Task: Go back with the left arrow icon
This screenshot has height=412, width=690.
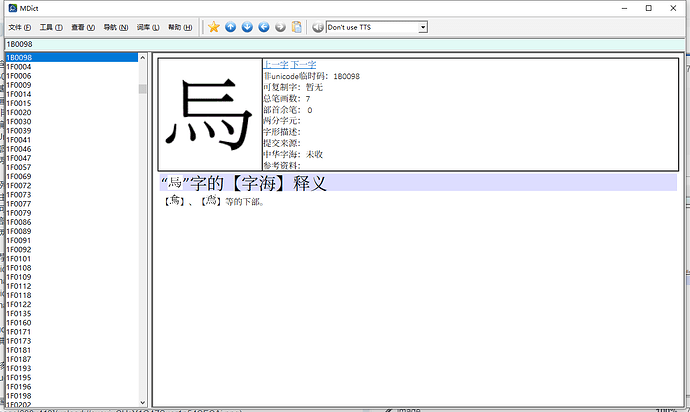Action: click(264, 27)
